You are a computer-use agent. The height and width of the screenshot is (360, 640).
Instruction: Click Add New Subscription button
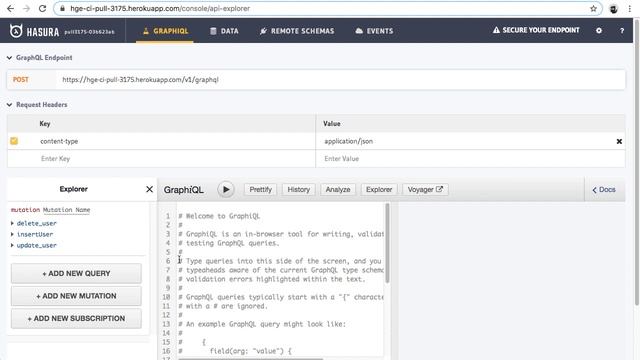point(76,318)
